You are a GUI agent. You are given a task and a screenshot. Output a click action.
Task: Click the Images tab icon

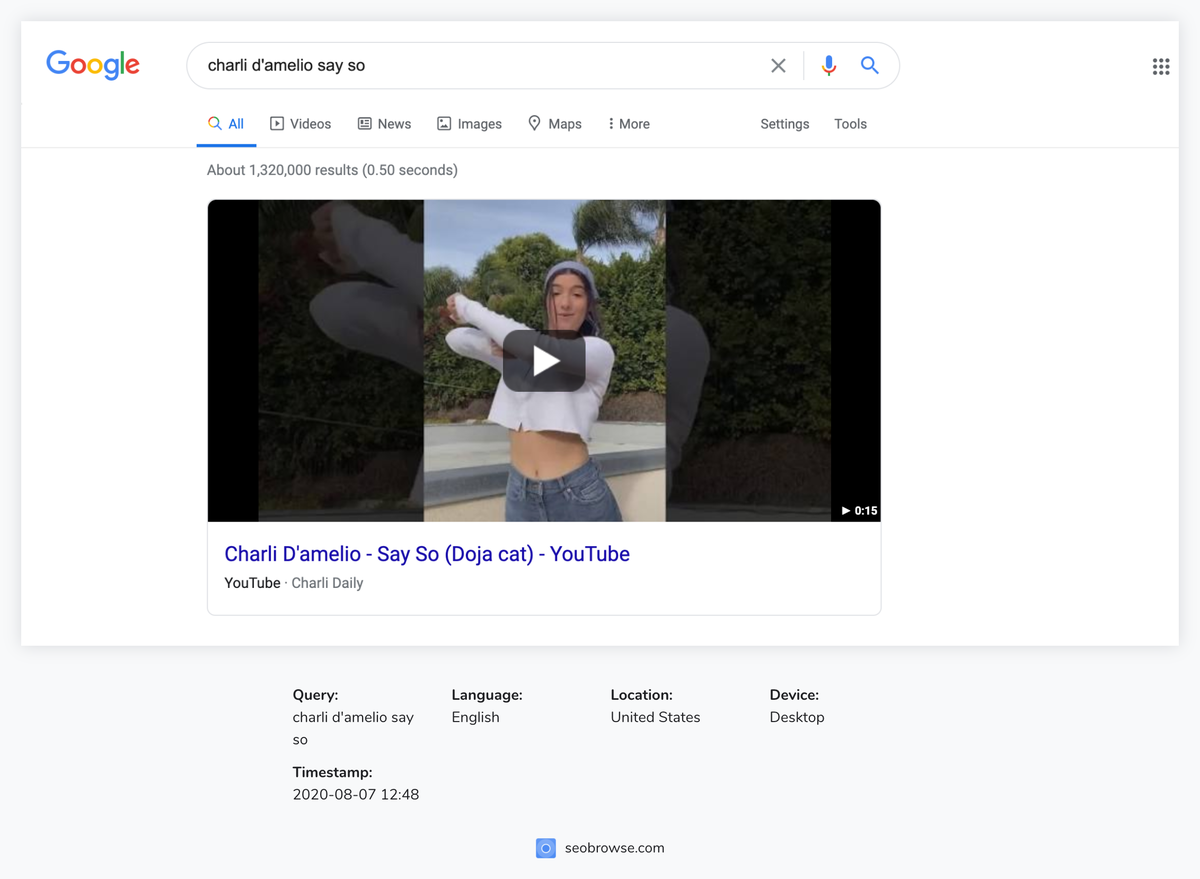(443, 123)
